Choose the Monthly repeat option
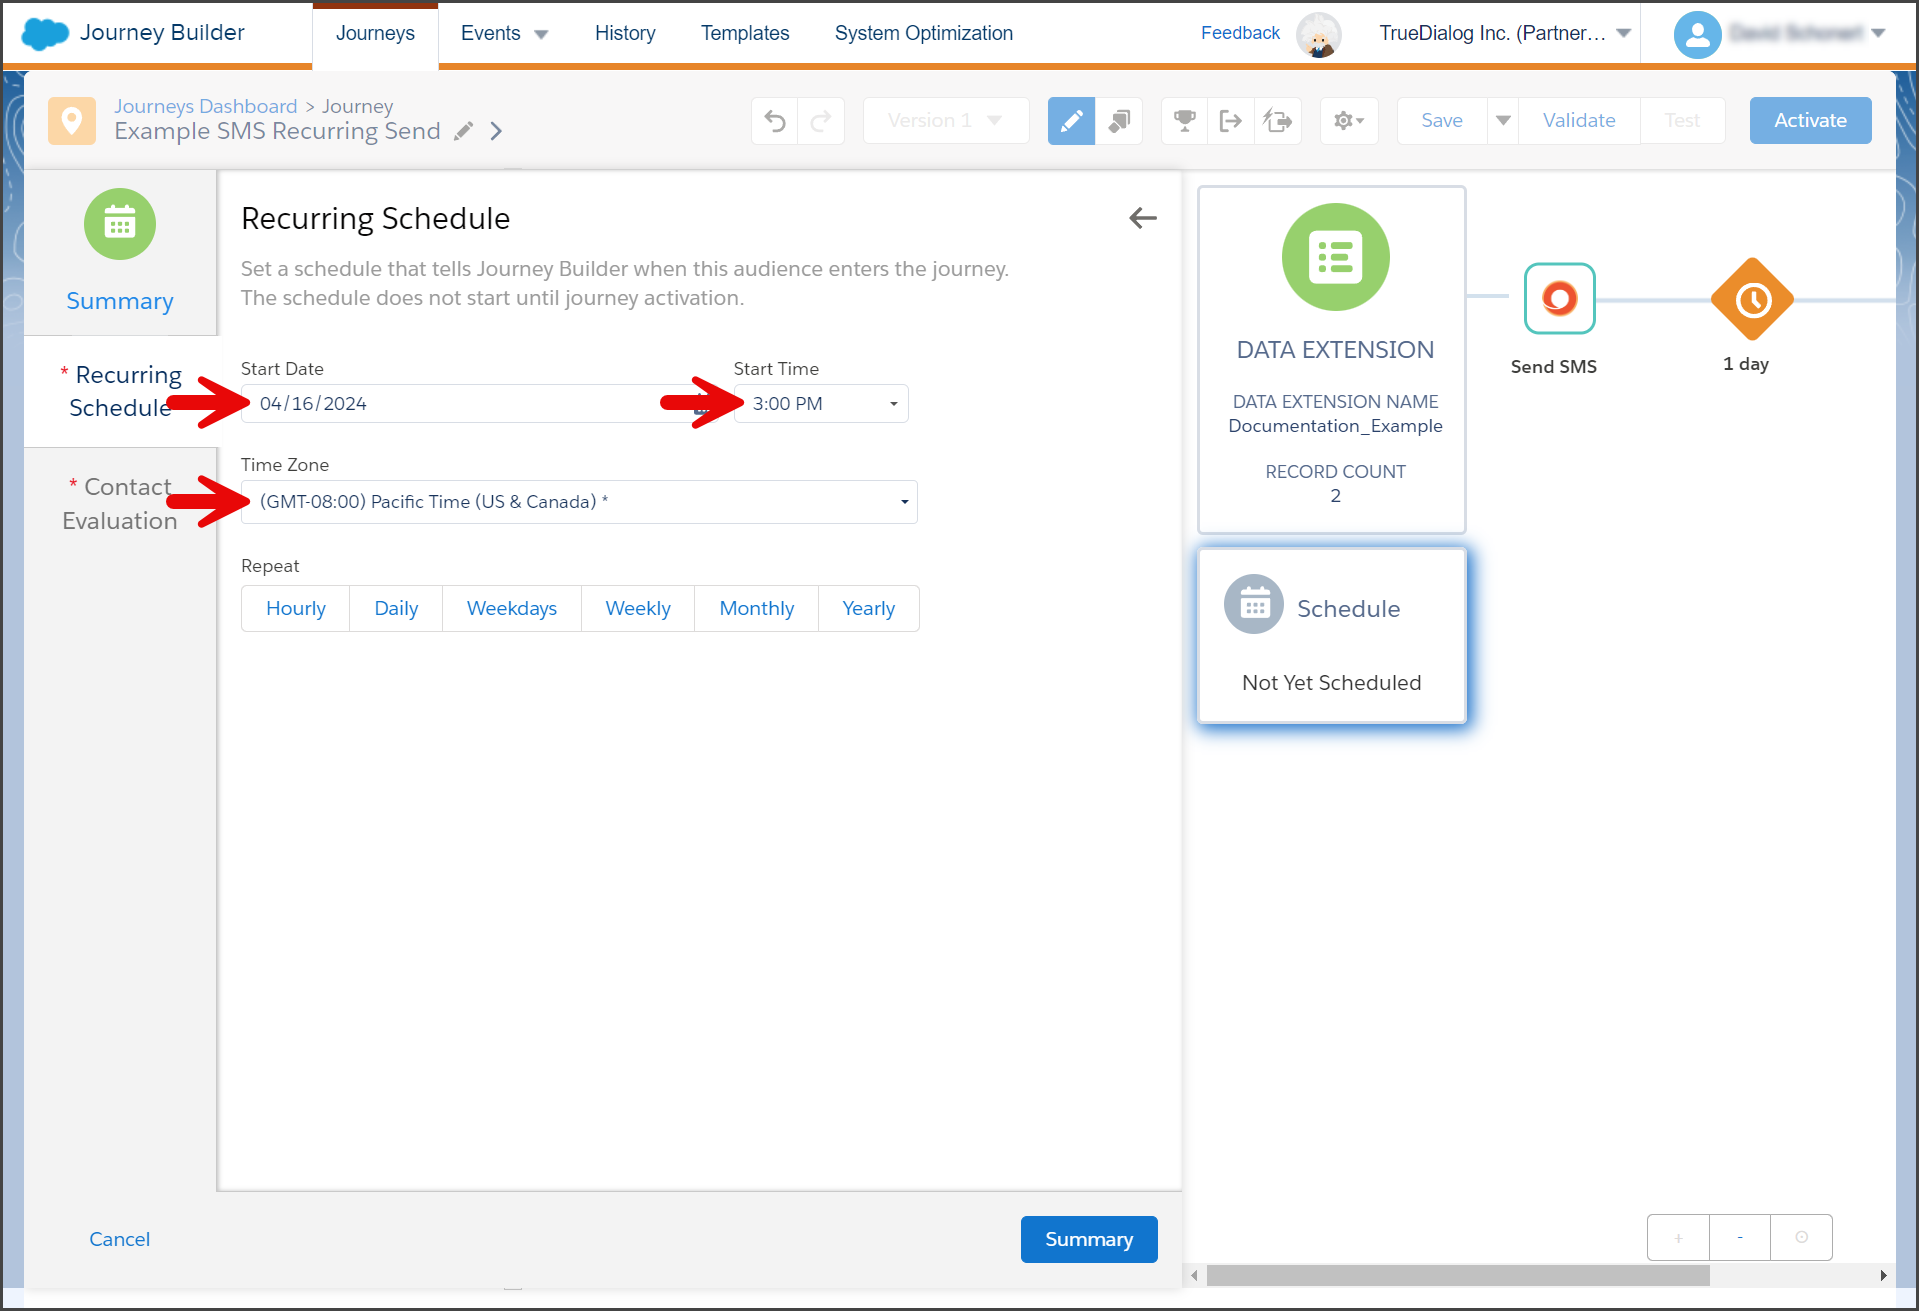Image resolution: width=1919 pixels, height=1311 pixels. point(757,608)
